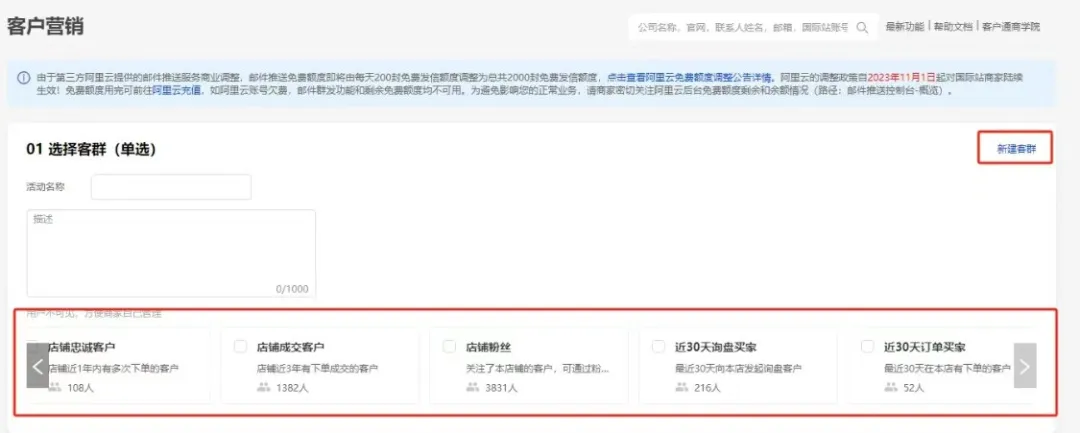Click into the 描述 text area
This screenshot has width=1080, height=433.
pos(171,253)
